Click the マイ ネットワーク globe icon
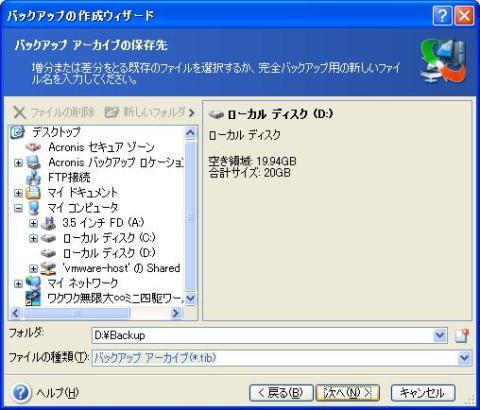This screenshot has width=480, height=410. (x=33, y=283)
